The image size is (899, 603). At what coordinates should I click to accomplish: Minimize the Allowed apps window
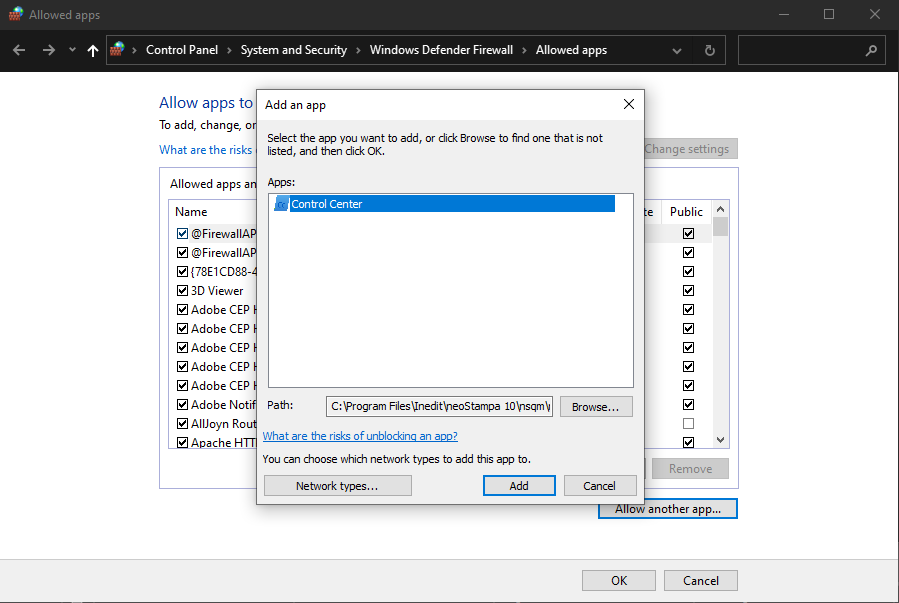pos(784,14)
